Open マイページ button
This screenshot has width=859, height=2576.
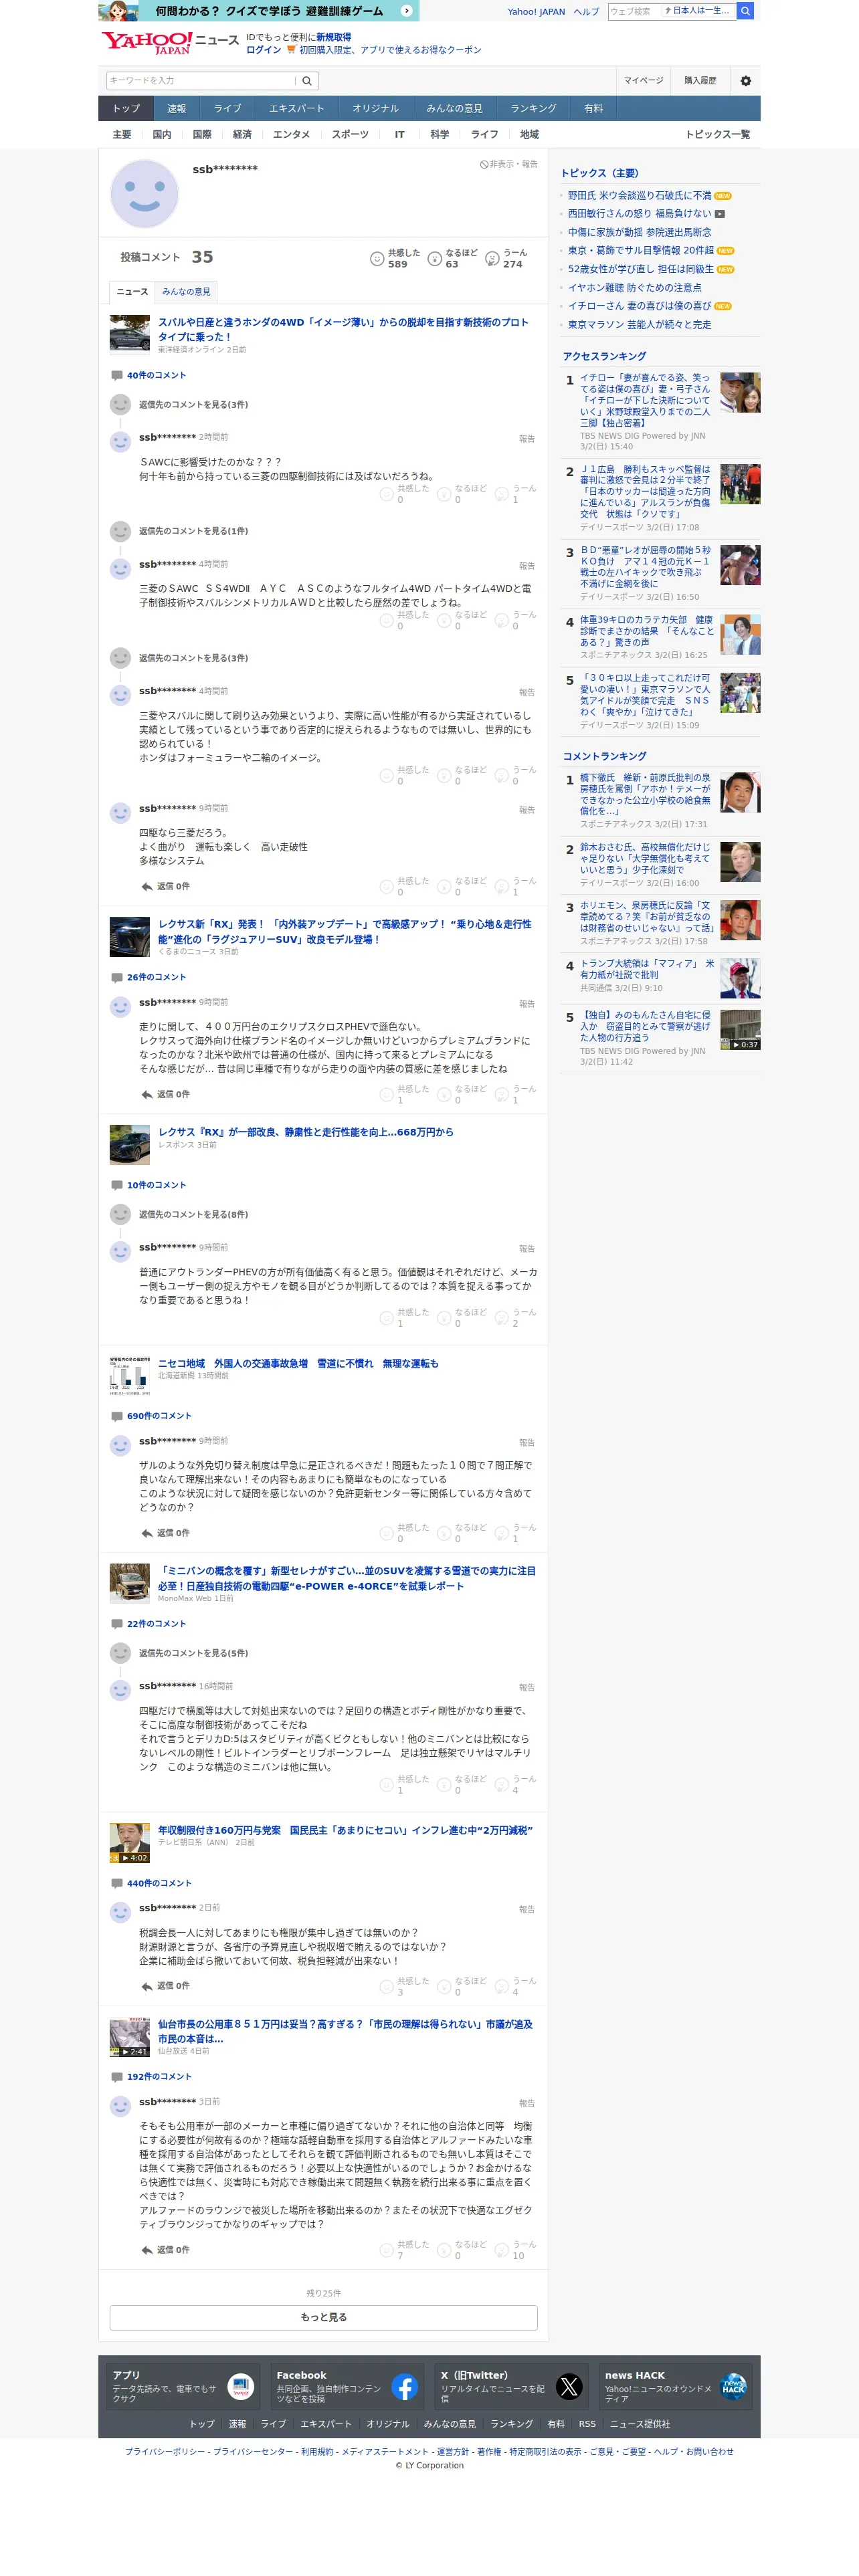tap(643, 81)
